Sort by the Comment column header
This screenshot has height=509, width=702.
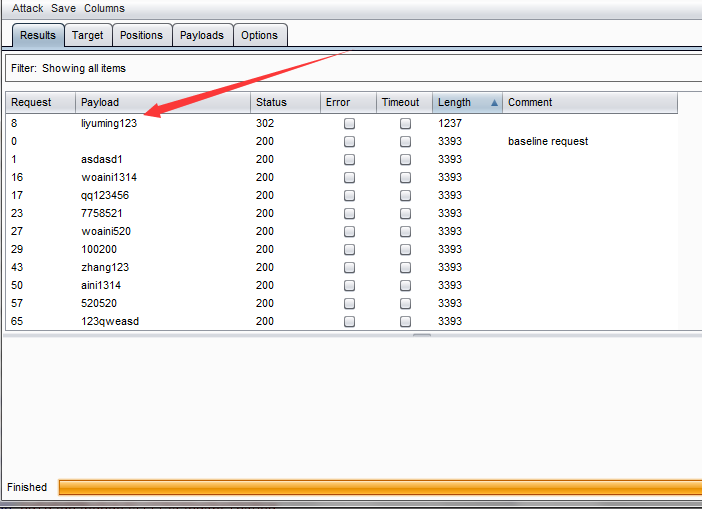coord(590,103)
